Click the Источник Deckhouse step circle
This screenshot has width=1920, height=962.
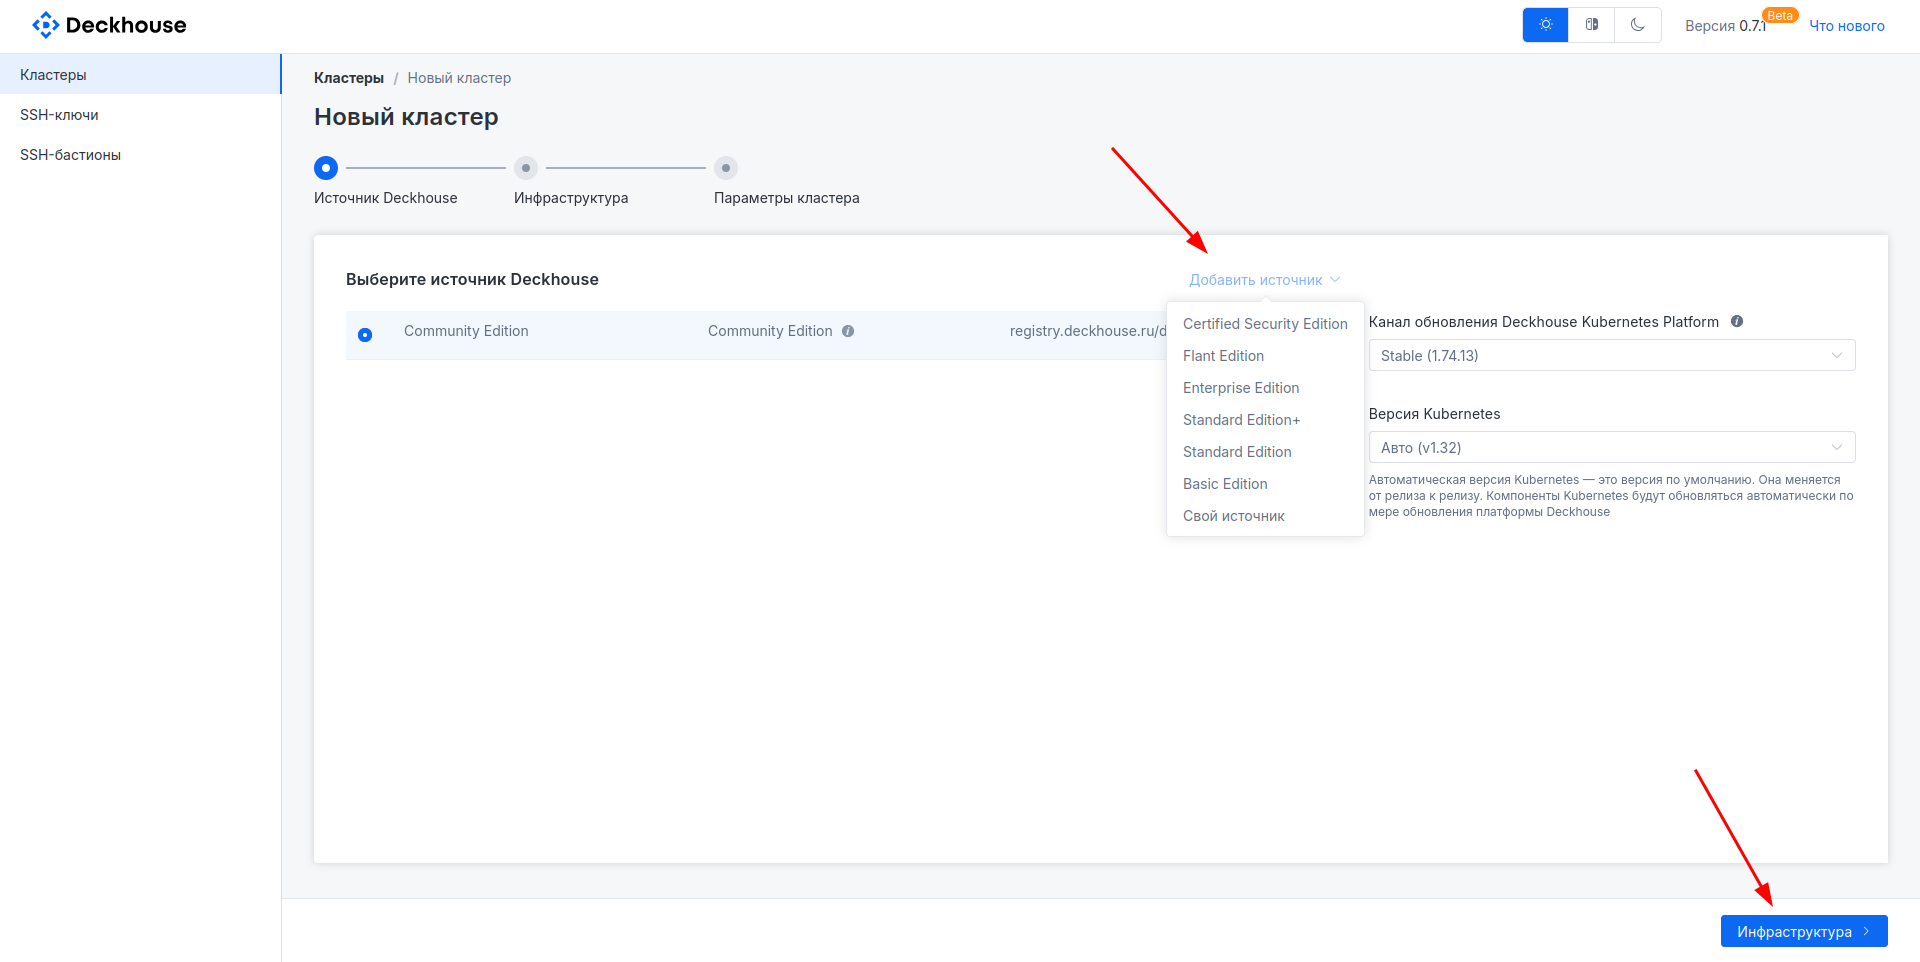(326, 168)
